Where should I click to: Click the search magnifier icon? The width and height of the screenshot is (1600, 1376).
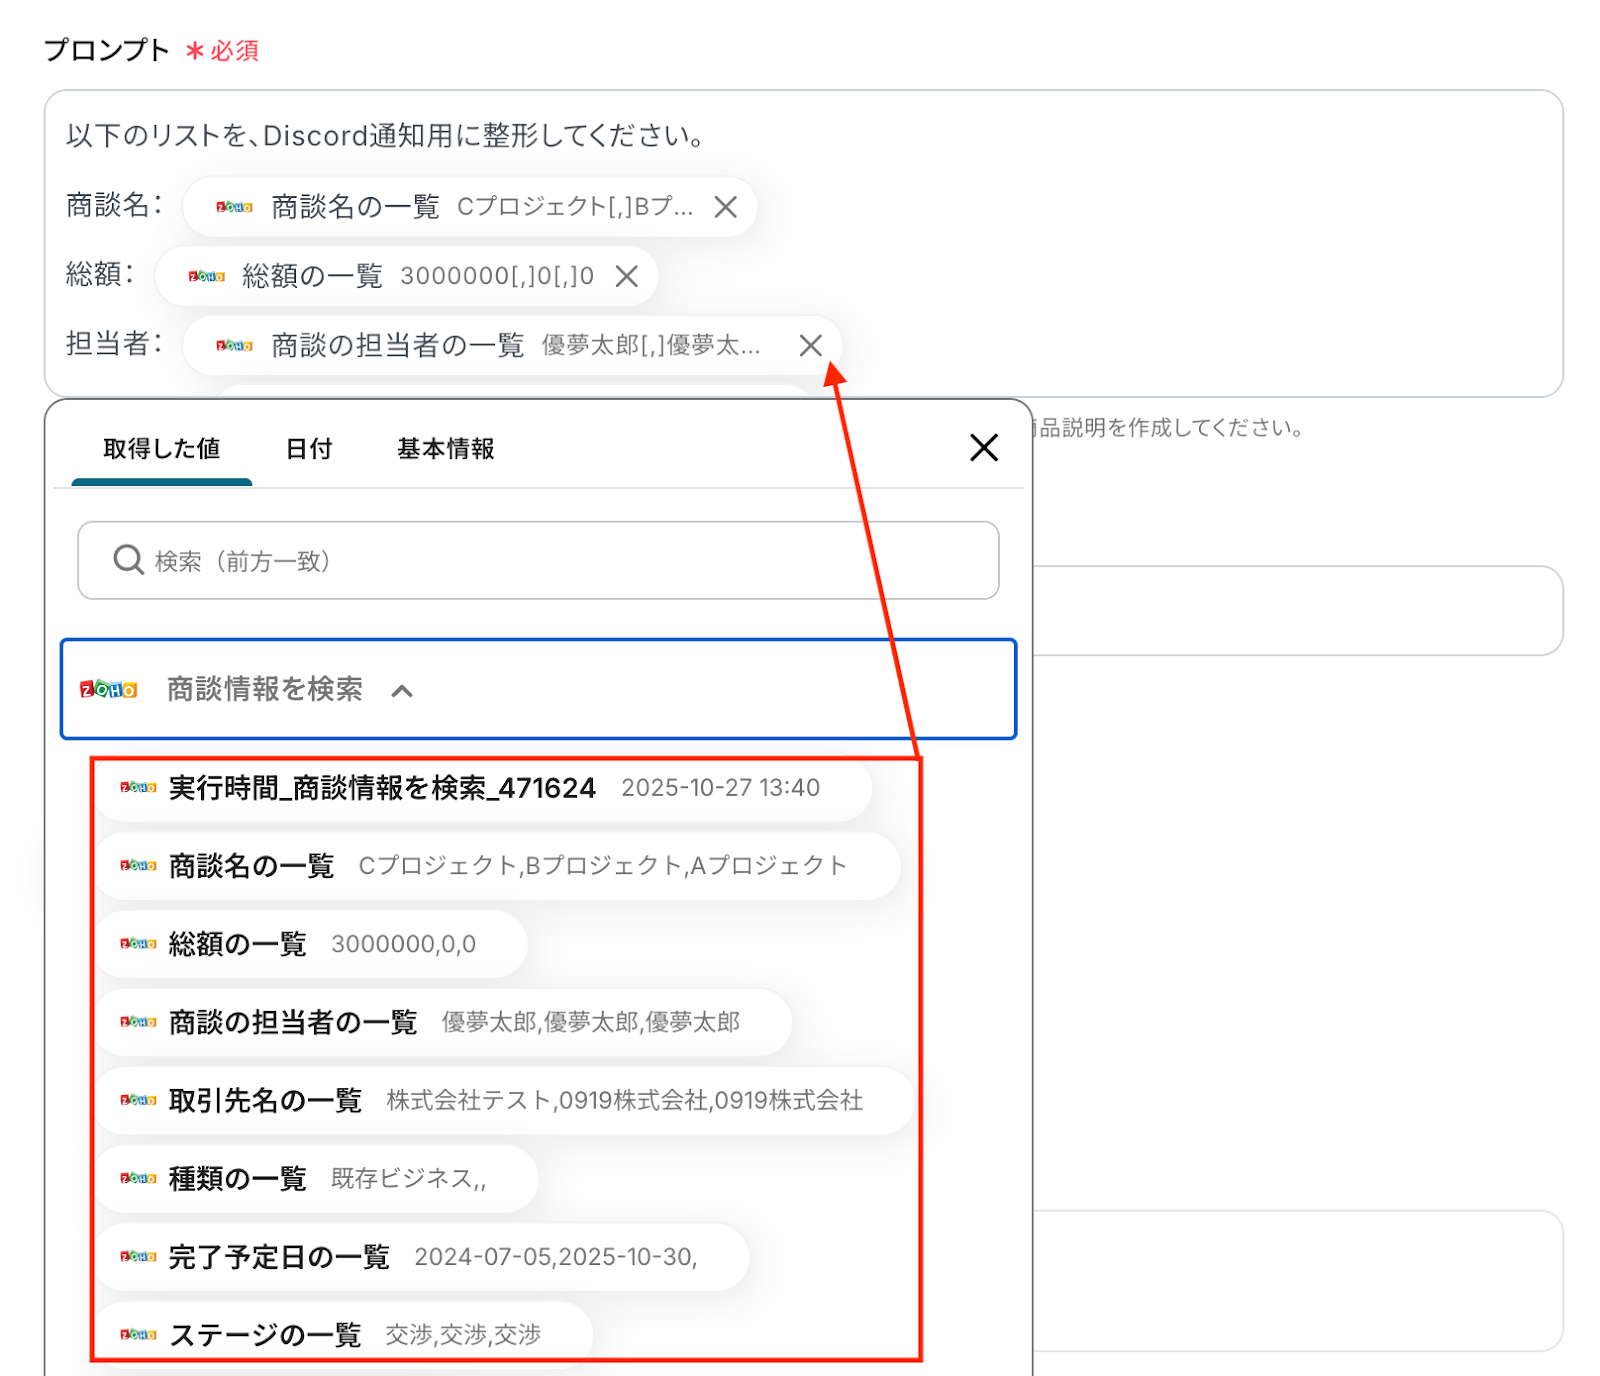[128, 560]
